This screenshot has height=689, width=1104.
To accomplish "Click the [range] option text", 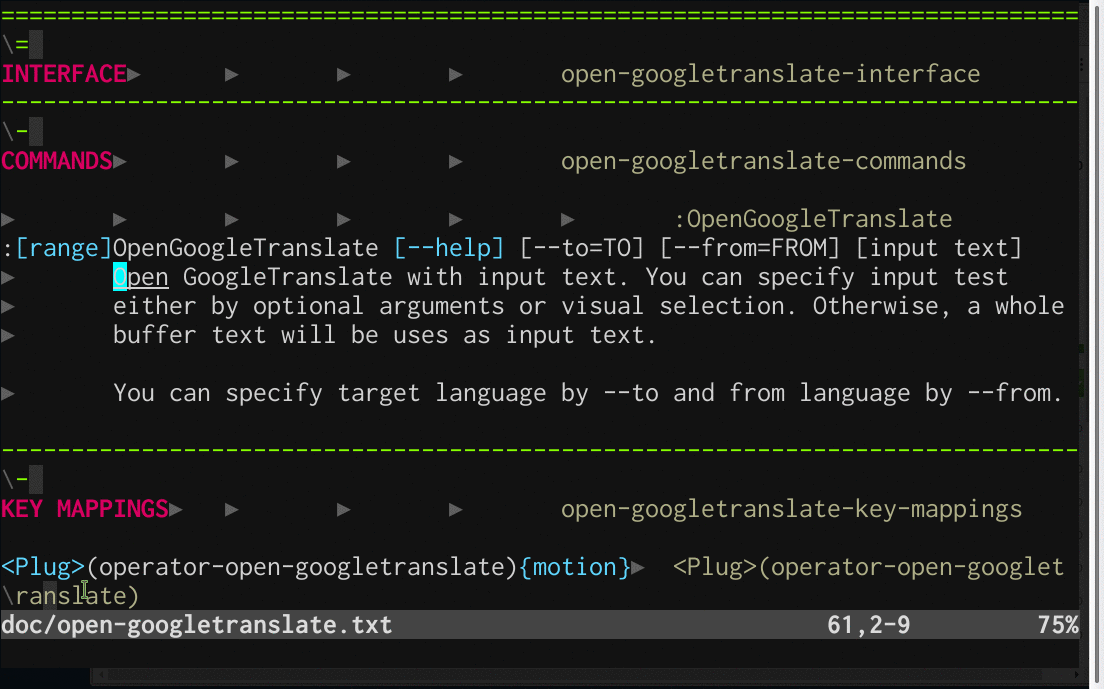I will point(63,248).
